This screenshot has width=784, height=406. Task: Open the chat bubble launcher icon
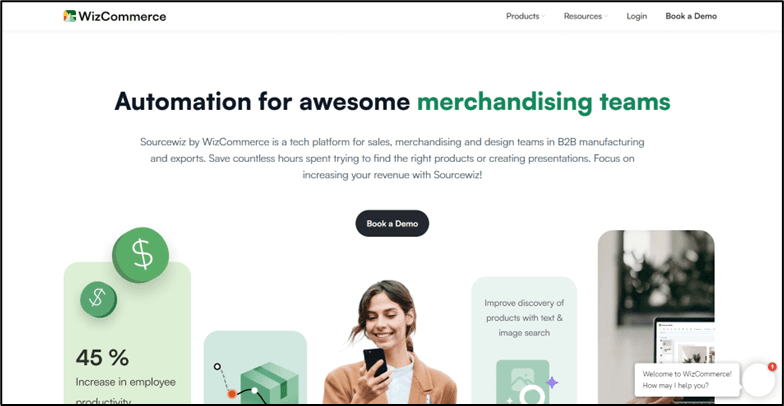758,380
